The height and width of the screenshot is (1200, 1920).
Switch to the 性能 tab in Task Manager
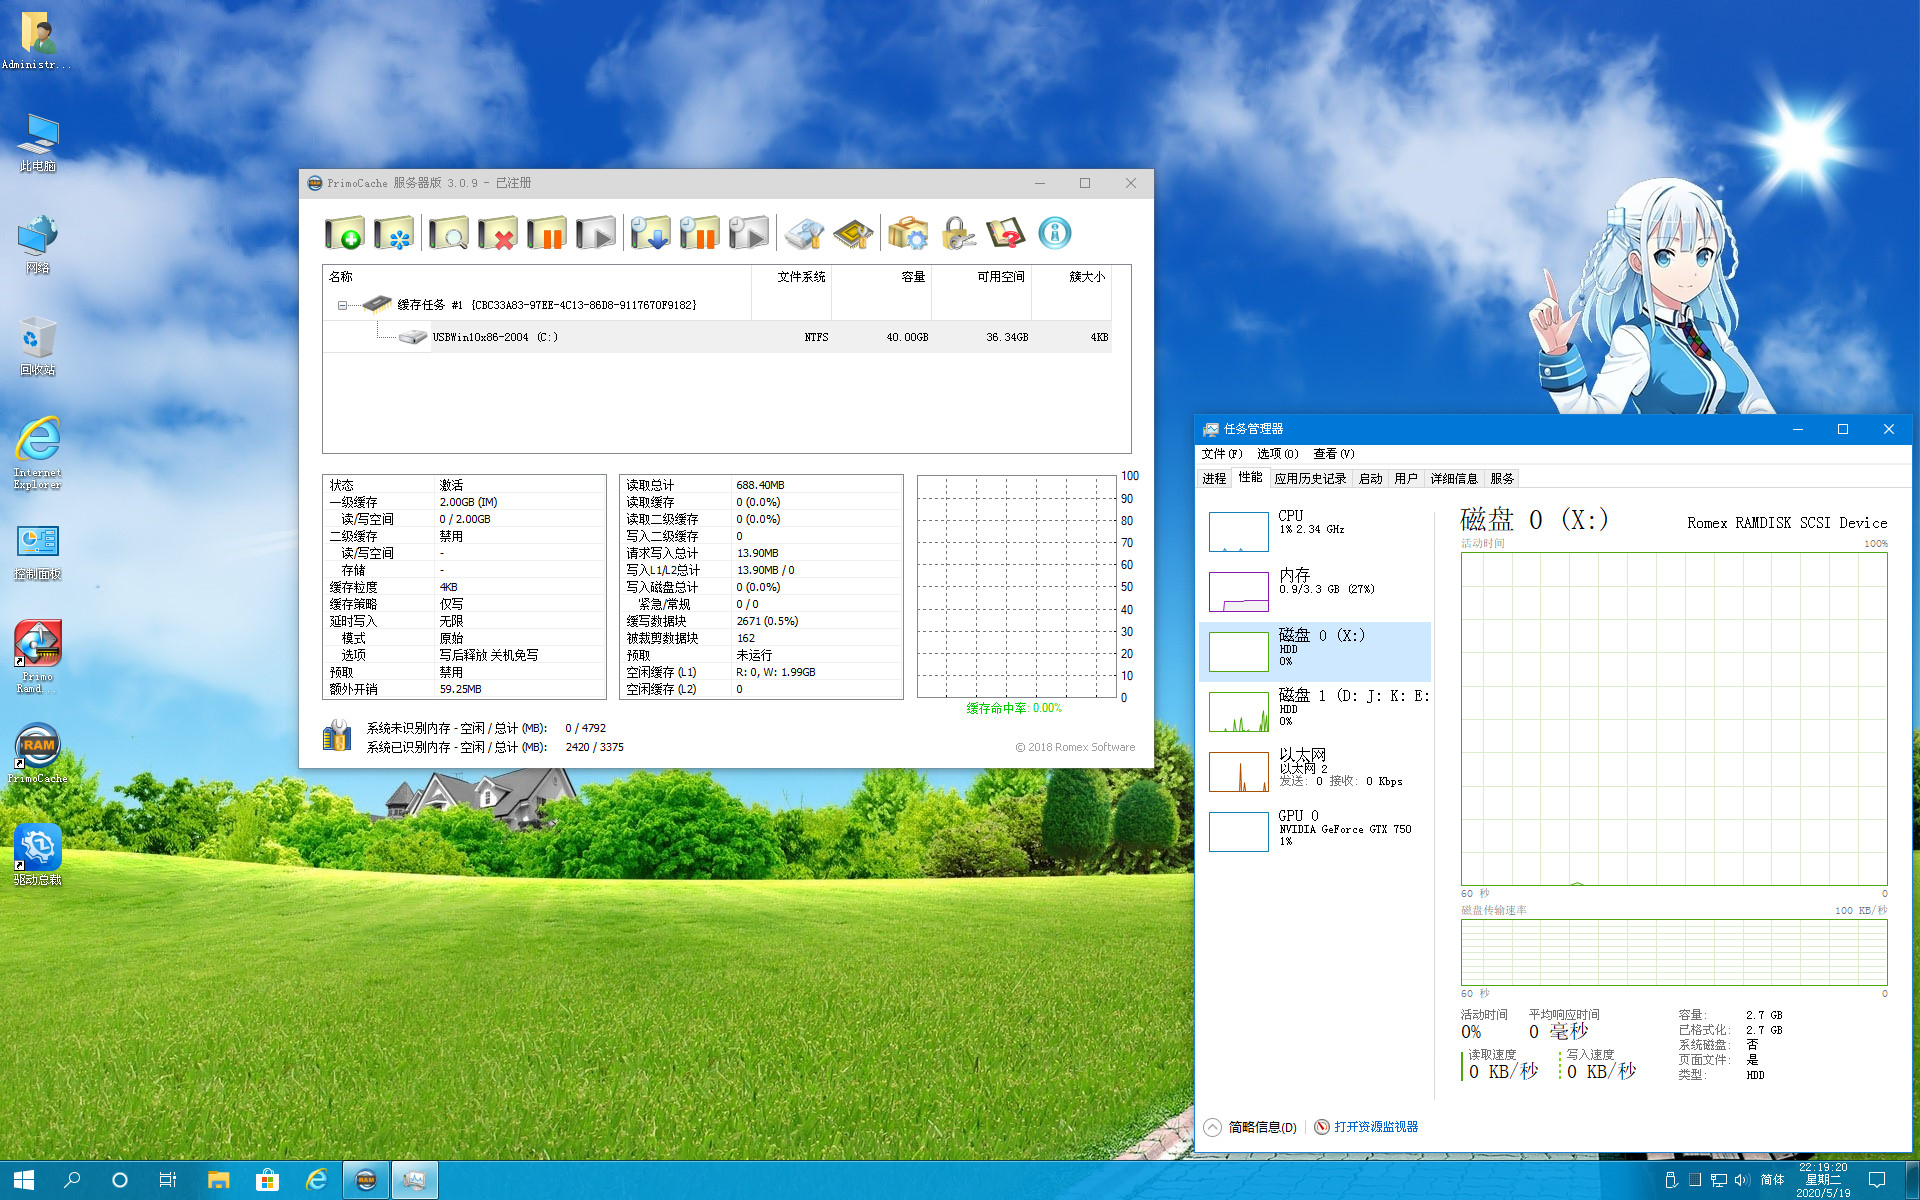[1250, 478]
